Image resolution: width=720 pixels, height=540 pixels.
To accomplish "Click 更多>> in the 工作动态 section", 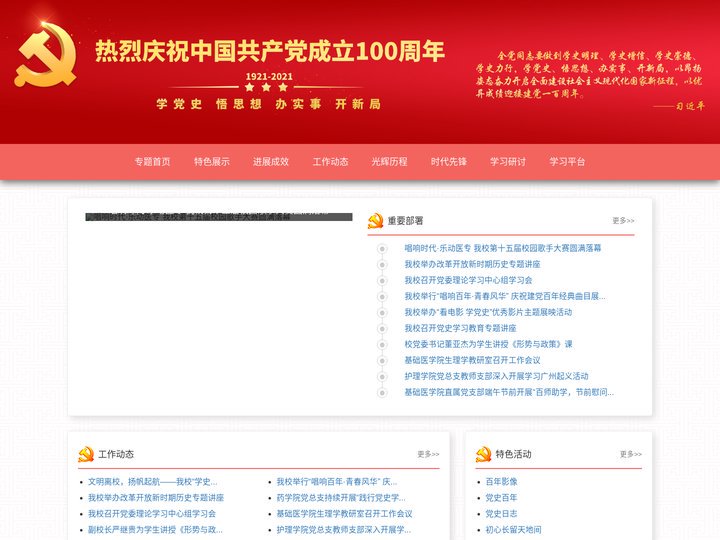I will coord(428,454).
